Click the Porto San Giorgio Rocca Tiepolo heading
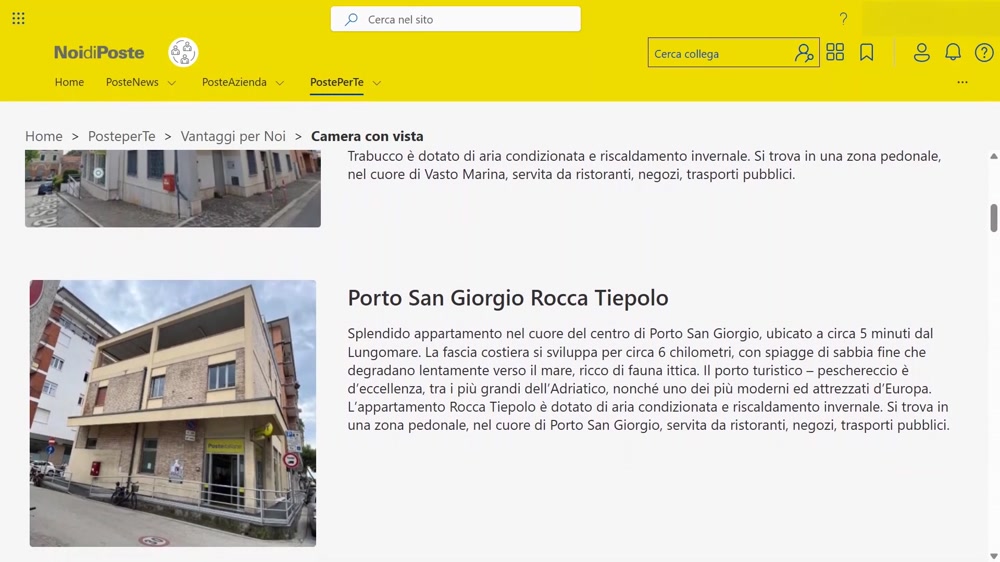 508,298
